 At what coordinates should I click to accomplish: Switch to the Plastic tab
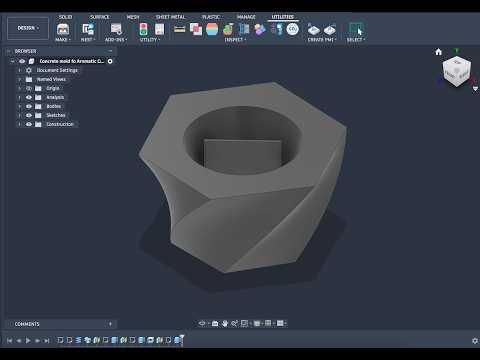(211, 17)
